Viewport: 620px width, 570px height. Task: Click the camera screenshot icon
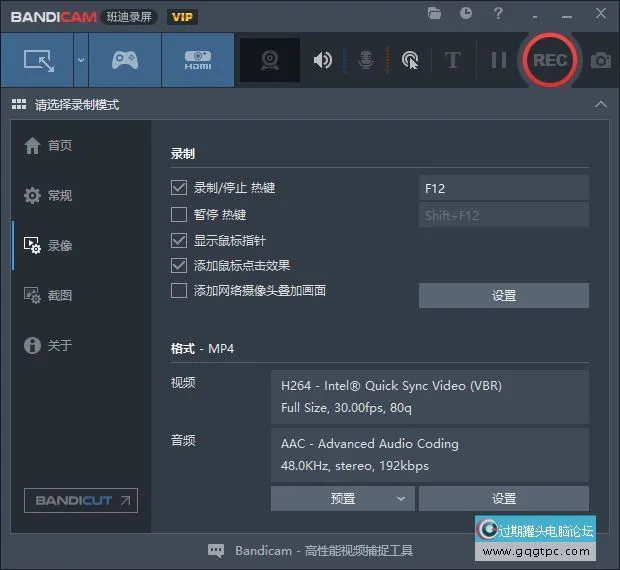(600, 60)
